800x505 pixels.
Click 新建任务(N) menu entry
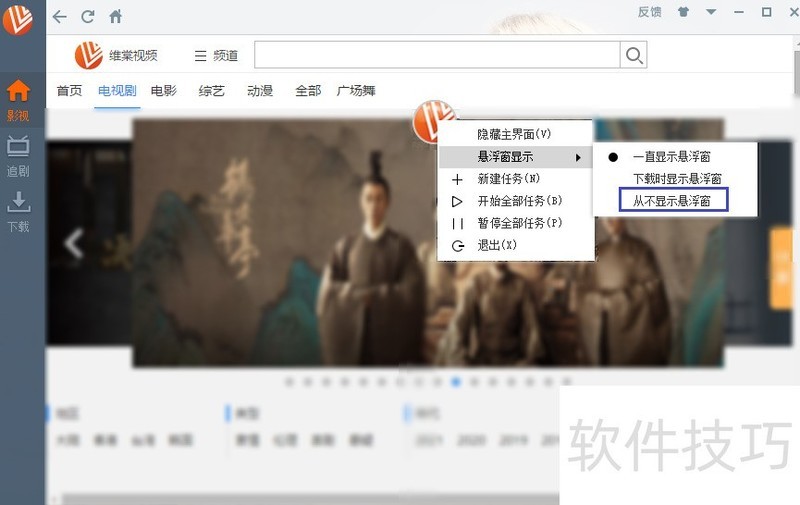pyautogui.click(x=508, y=179)
